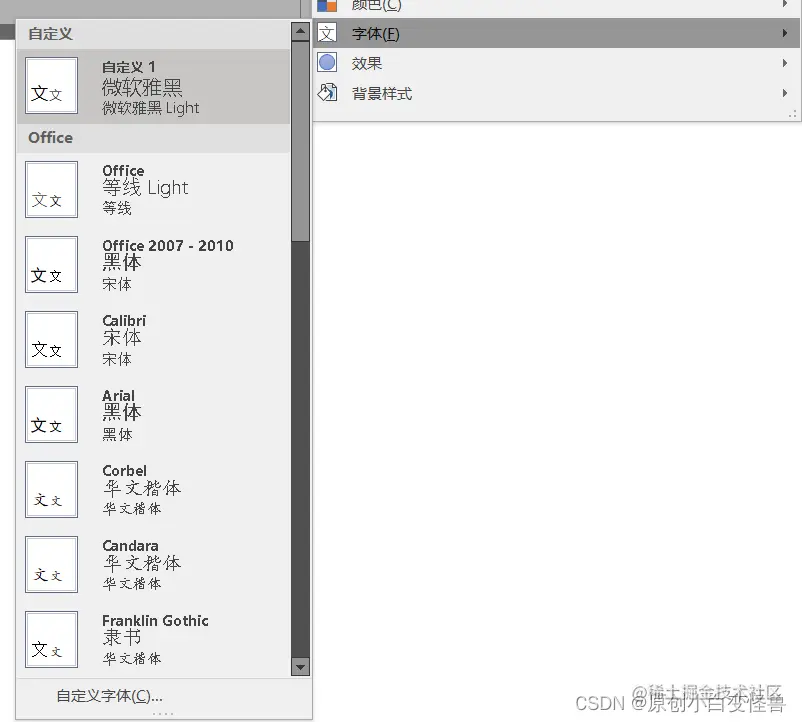Click the Office 2007 - 2010 label
Screen dimensions: 802x722
(x=168, y=245)
